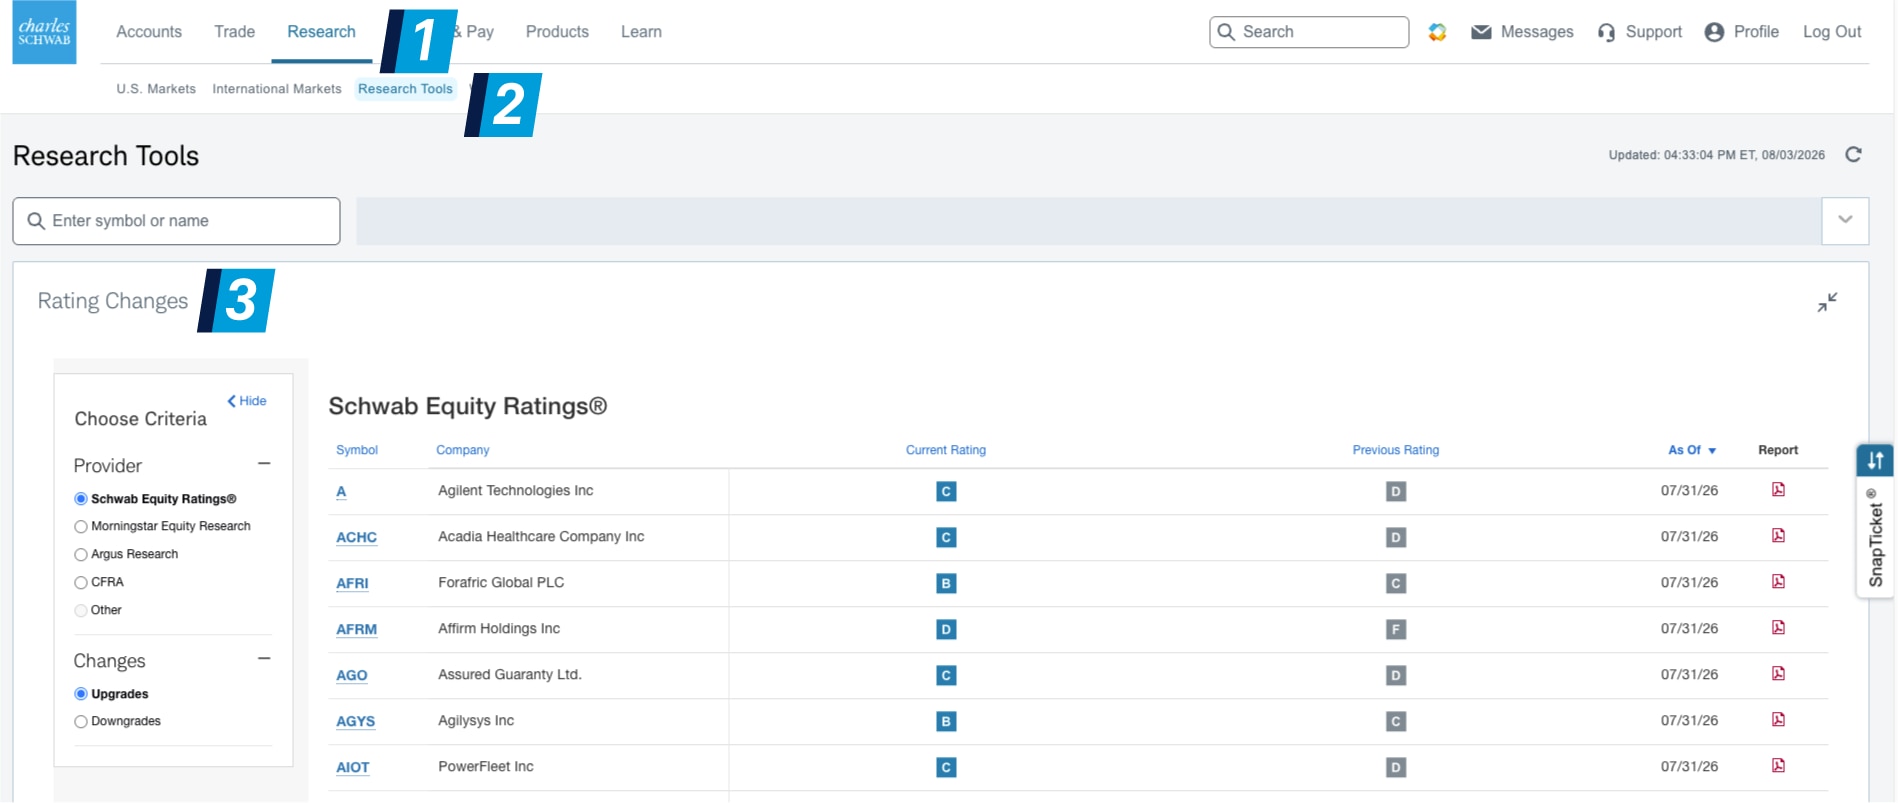Select Schwab Equity Ratings provider
Image resolution: width=1898 pixels, height=803 pixels.
[81, 499]
